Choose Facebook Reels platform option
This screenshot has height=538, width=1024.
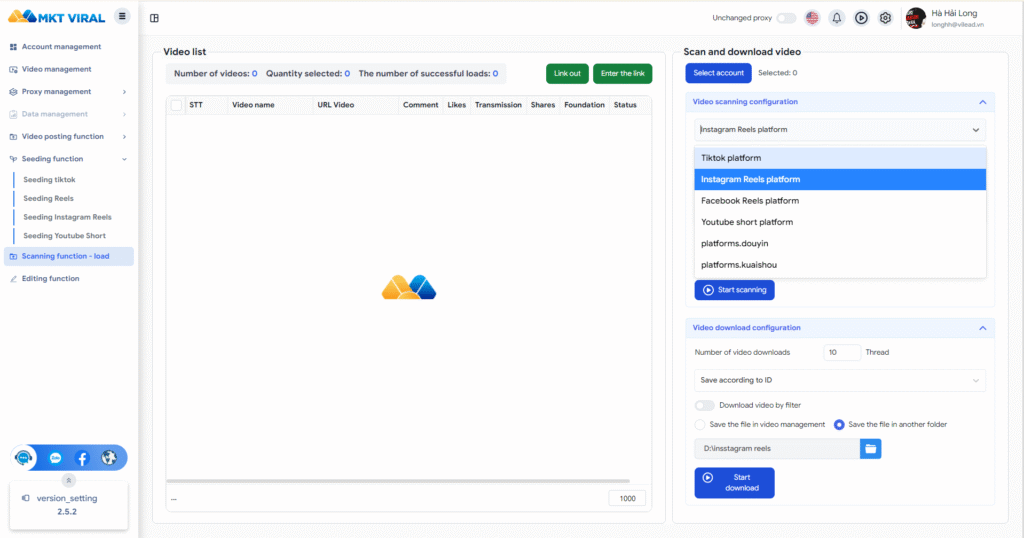tap(840, 201)
